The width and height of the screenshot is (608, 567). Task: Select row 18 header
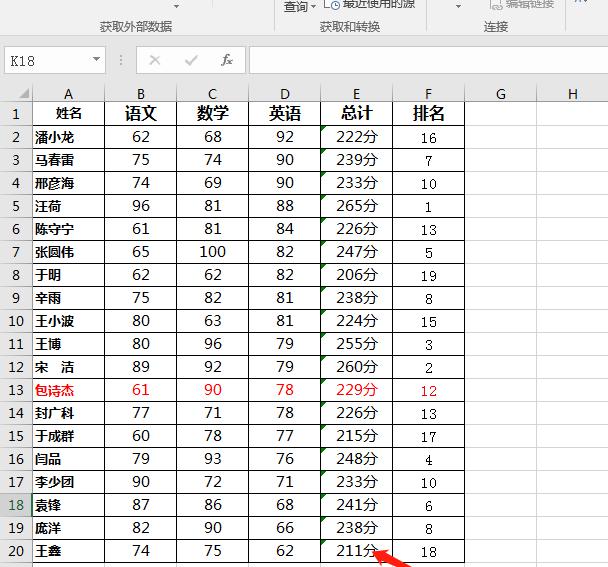click(x=16, y=505)
